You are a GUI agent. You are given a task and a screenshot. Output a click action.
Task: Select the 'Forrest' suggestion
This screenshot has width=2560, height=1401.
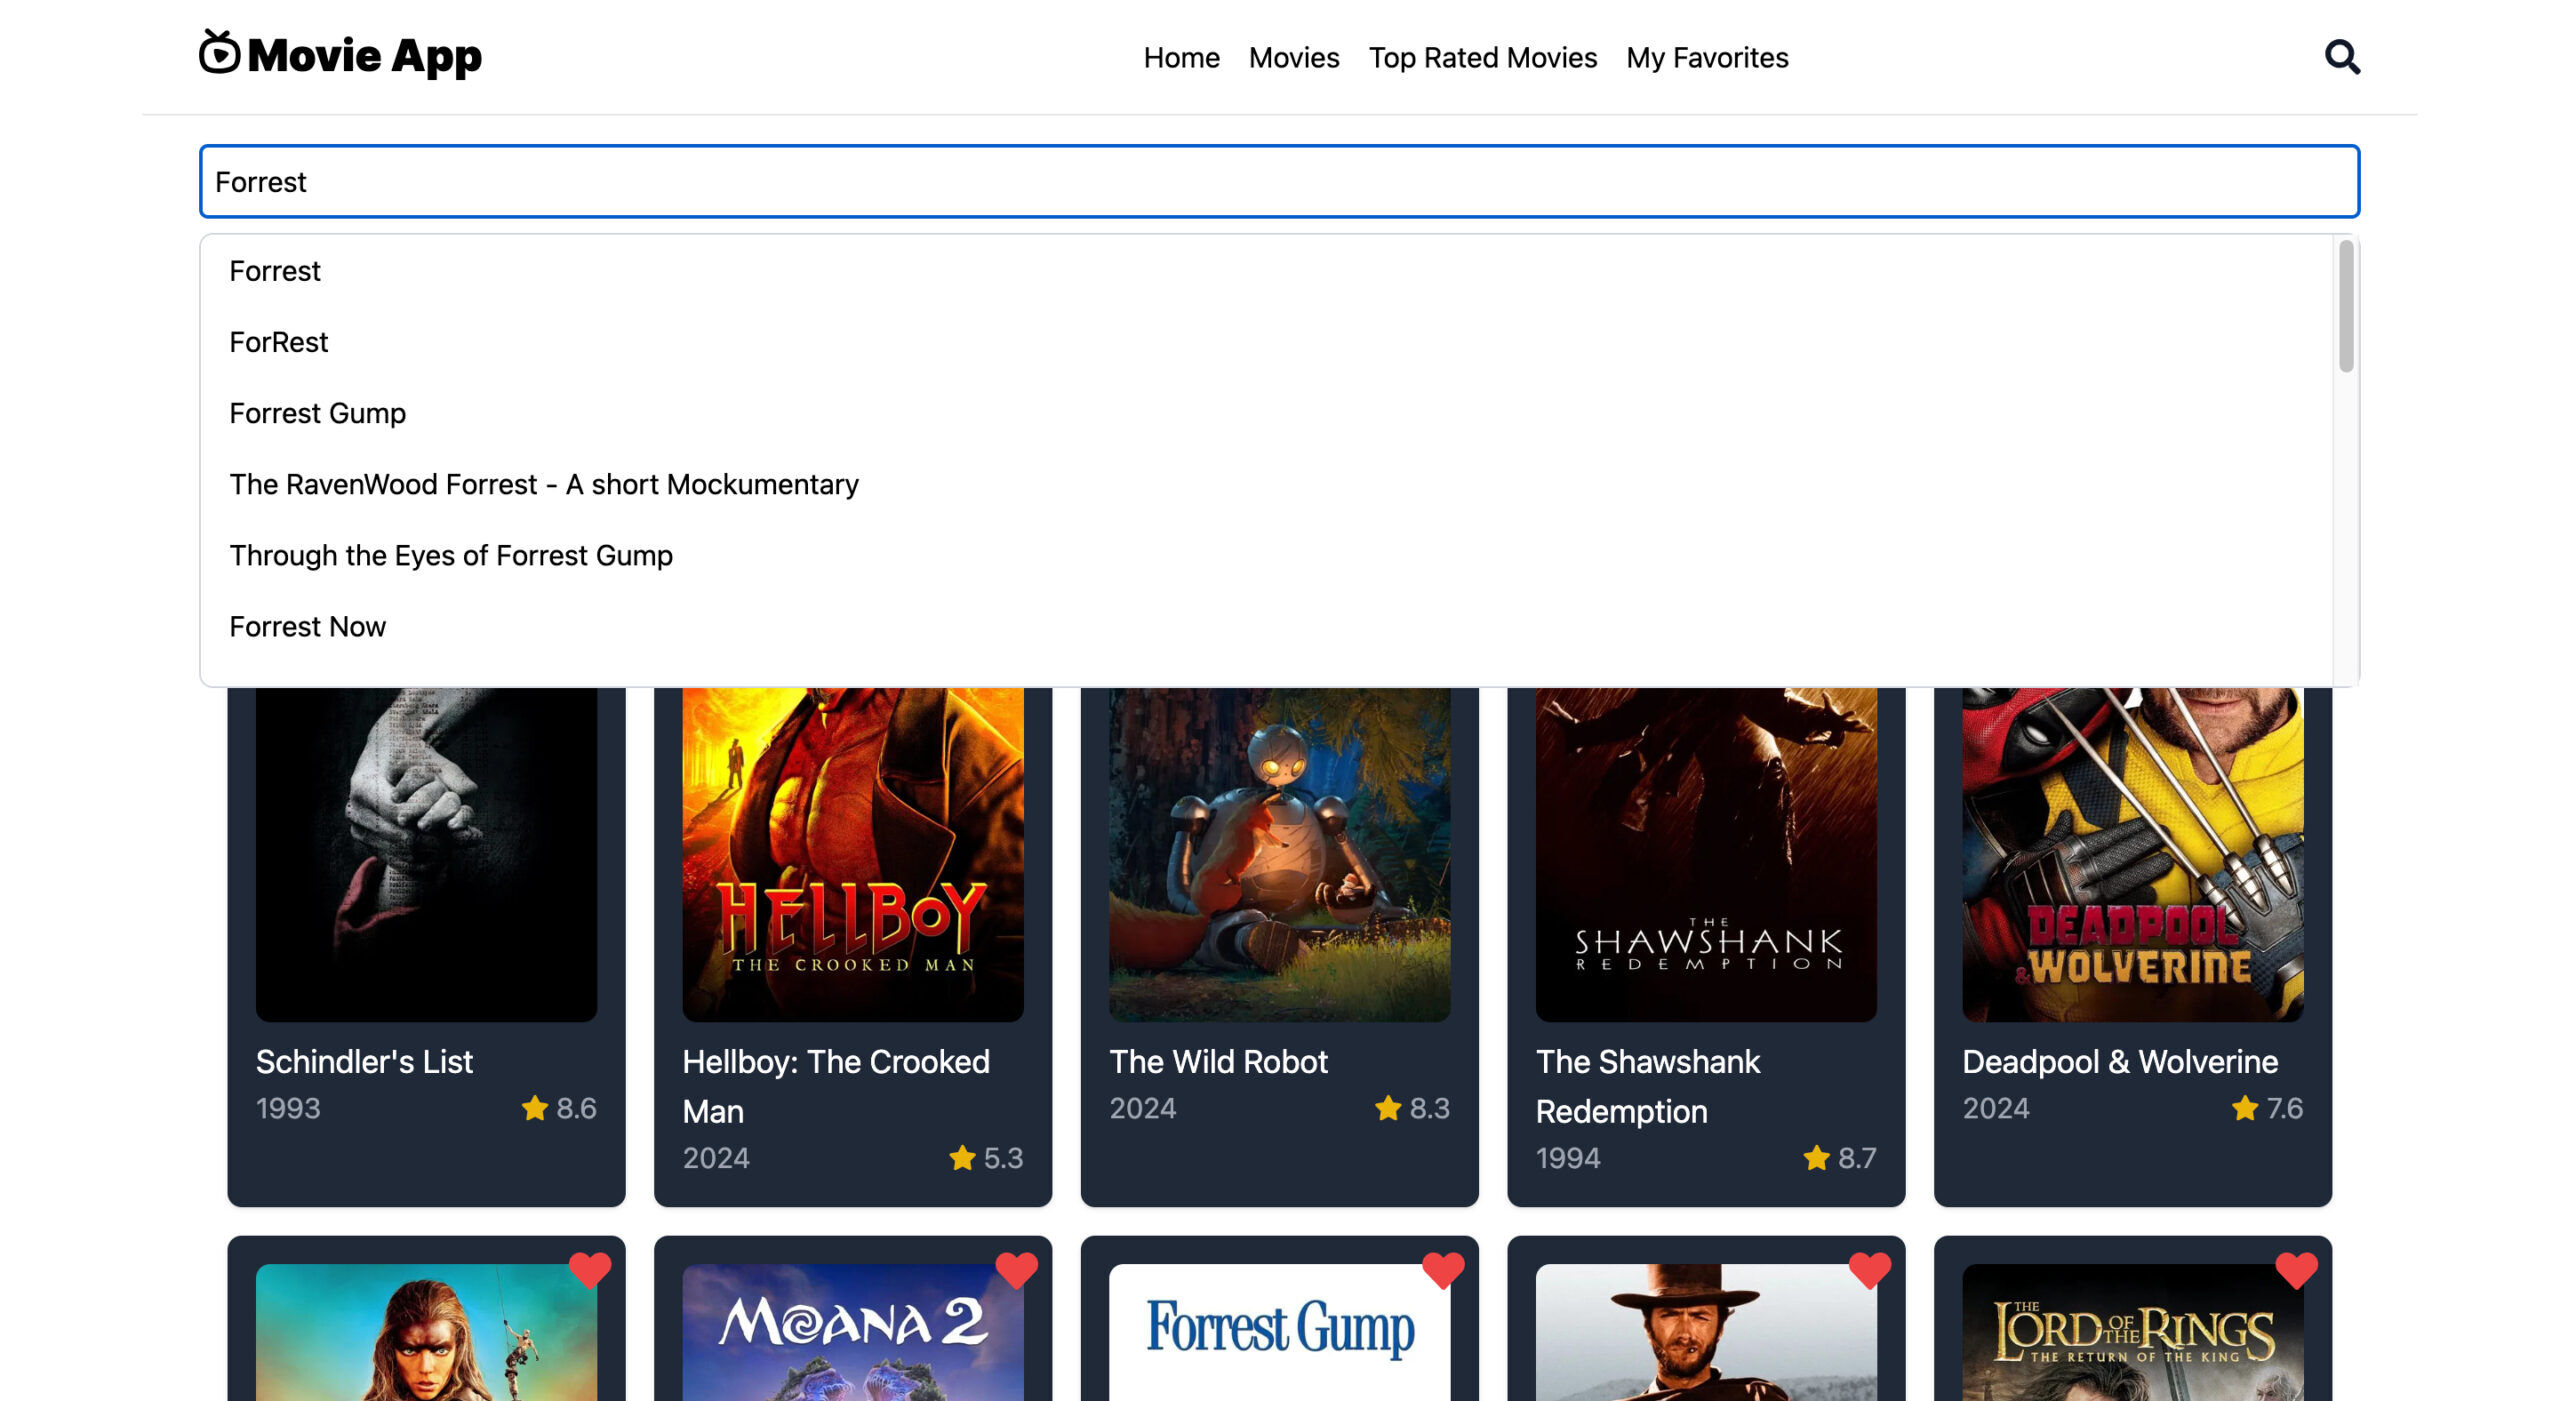click(1267, 271)
